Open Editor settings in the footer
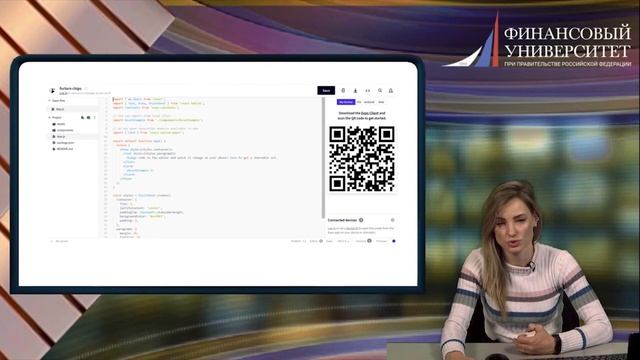The width and height of the screenshot is (640, 360). (316, 241)
